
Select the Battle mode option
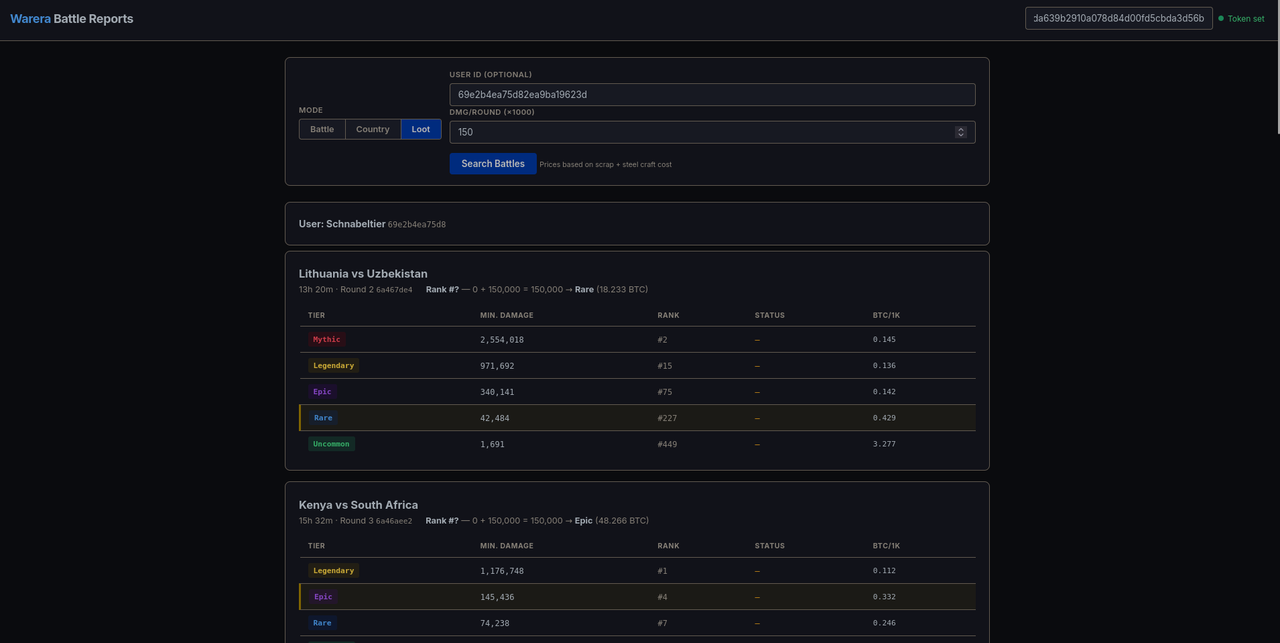pyautogui.click(x=322, y=129)
